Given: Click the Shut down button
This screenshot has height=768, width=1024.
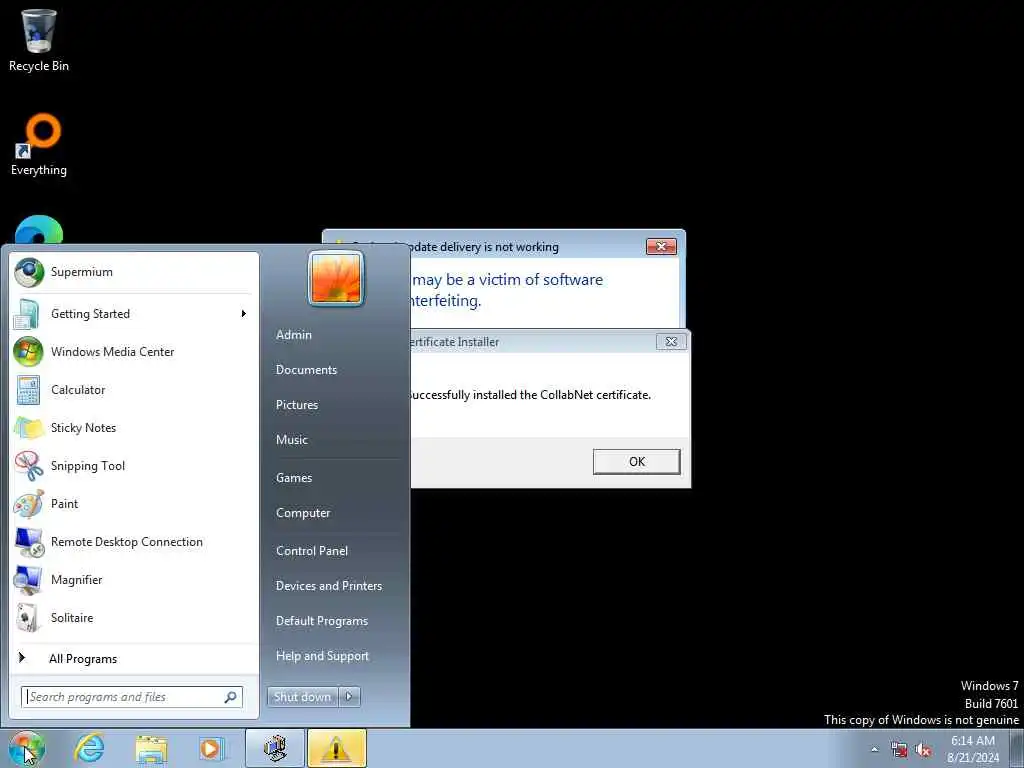Looking at the screenshot, I should (x=302, y=697).
